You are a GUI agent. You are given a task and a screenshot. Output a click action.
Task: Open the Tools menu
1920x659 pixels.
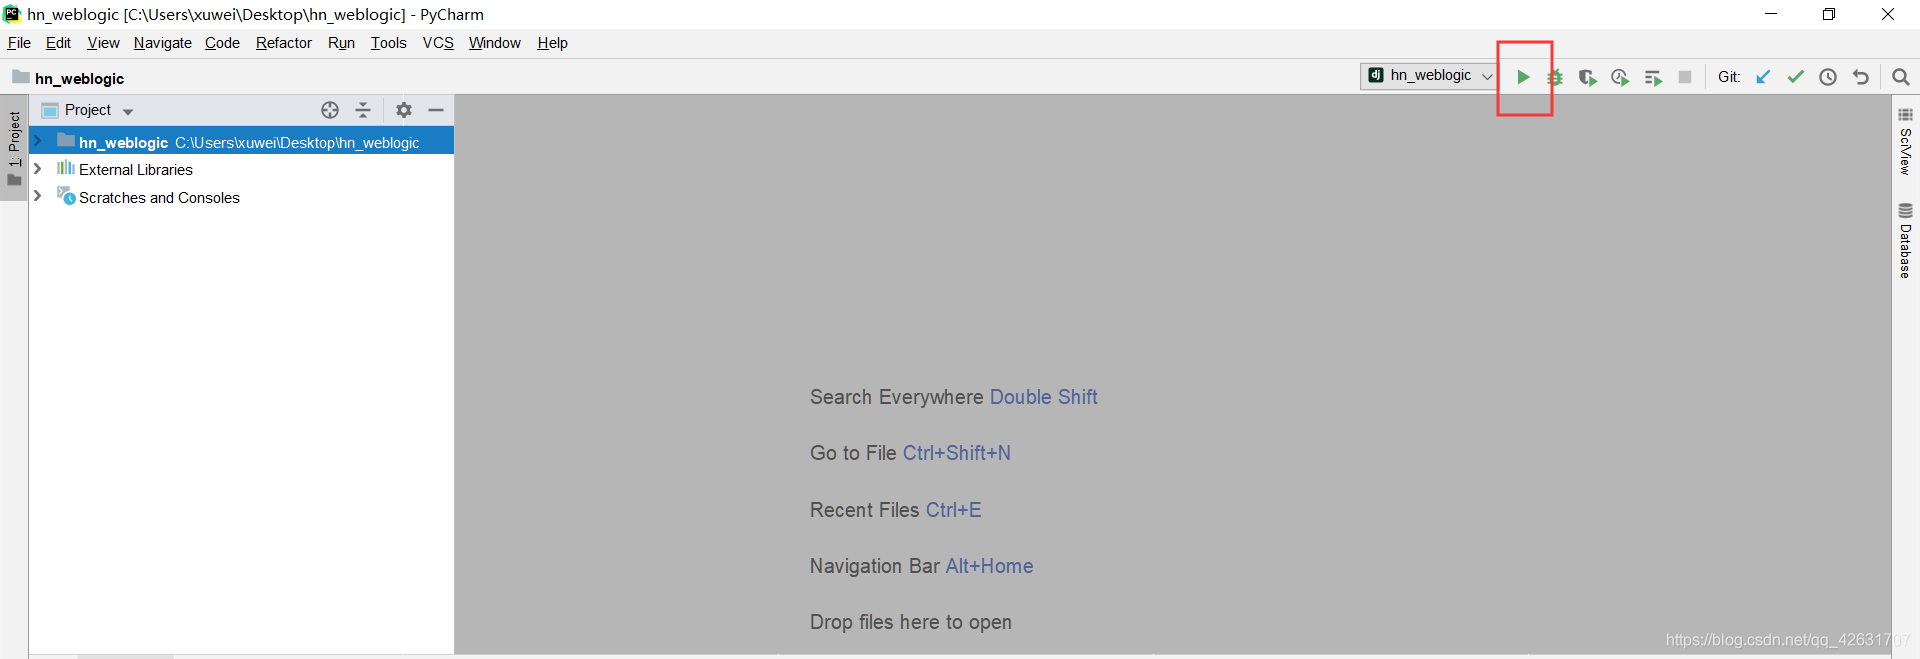pos(388,43)
